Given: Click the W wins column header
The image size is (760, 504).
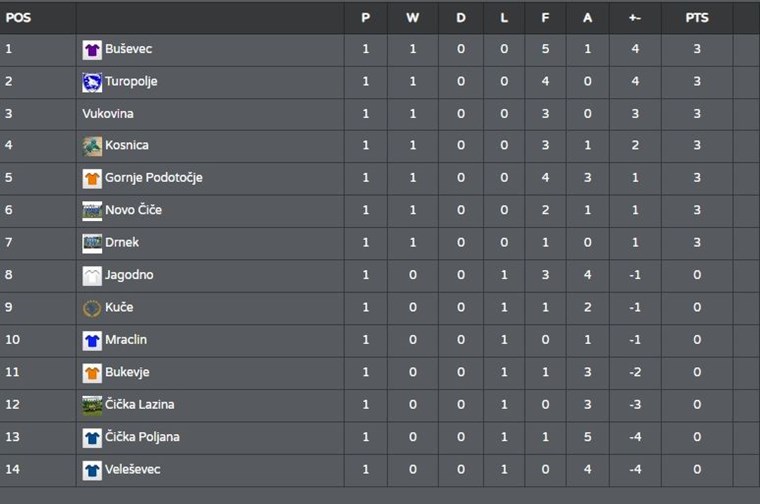Looking at the screenshot, I should pos(412,18).
